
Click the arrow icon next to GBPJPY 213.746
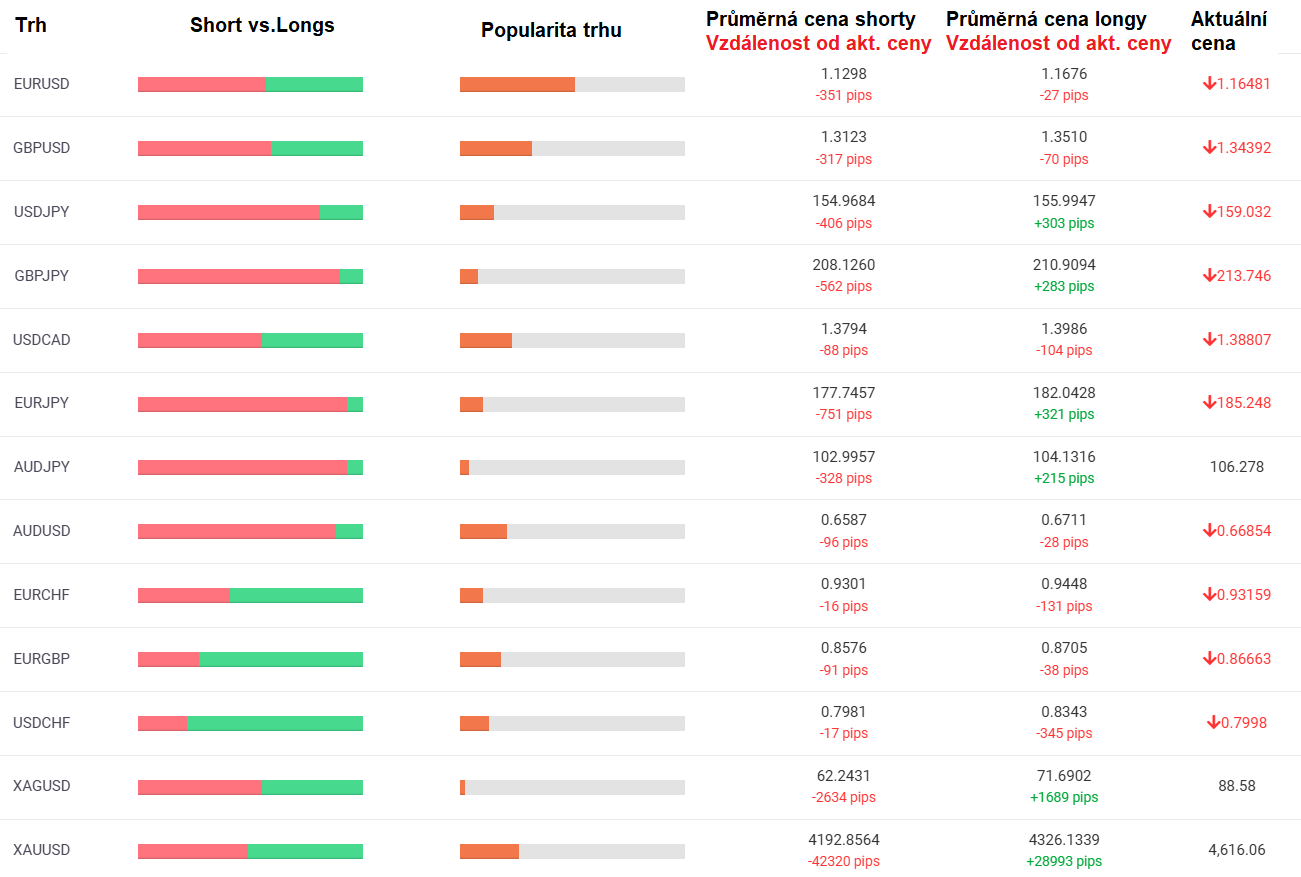pyautogui.click(x=1209, y=276)
